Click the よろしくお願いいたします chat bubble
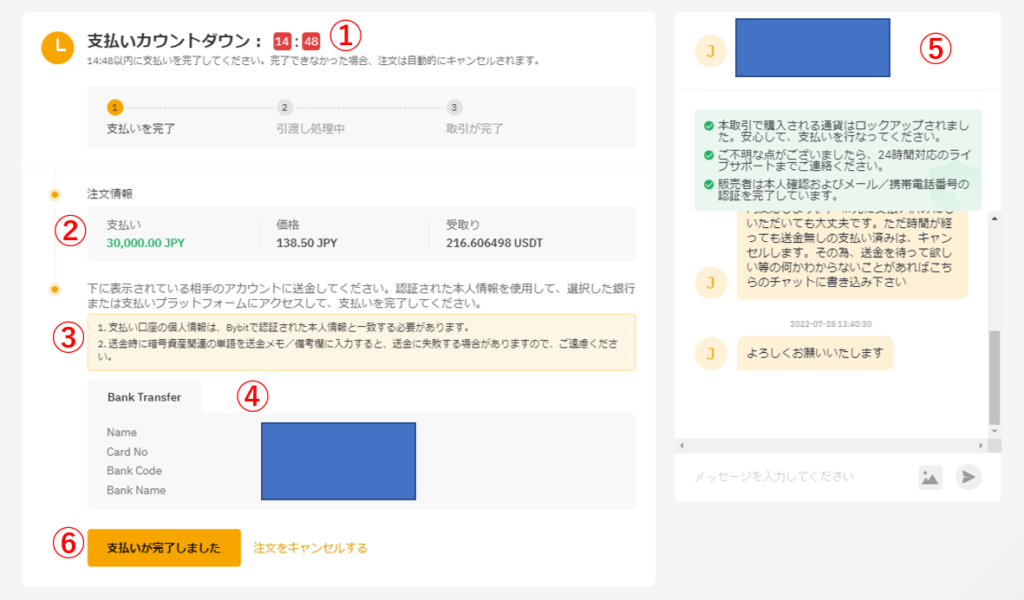The image size is (1024, 600). coord(815,352)
